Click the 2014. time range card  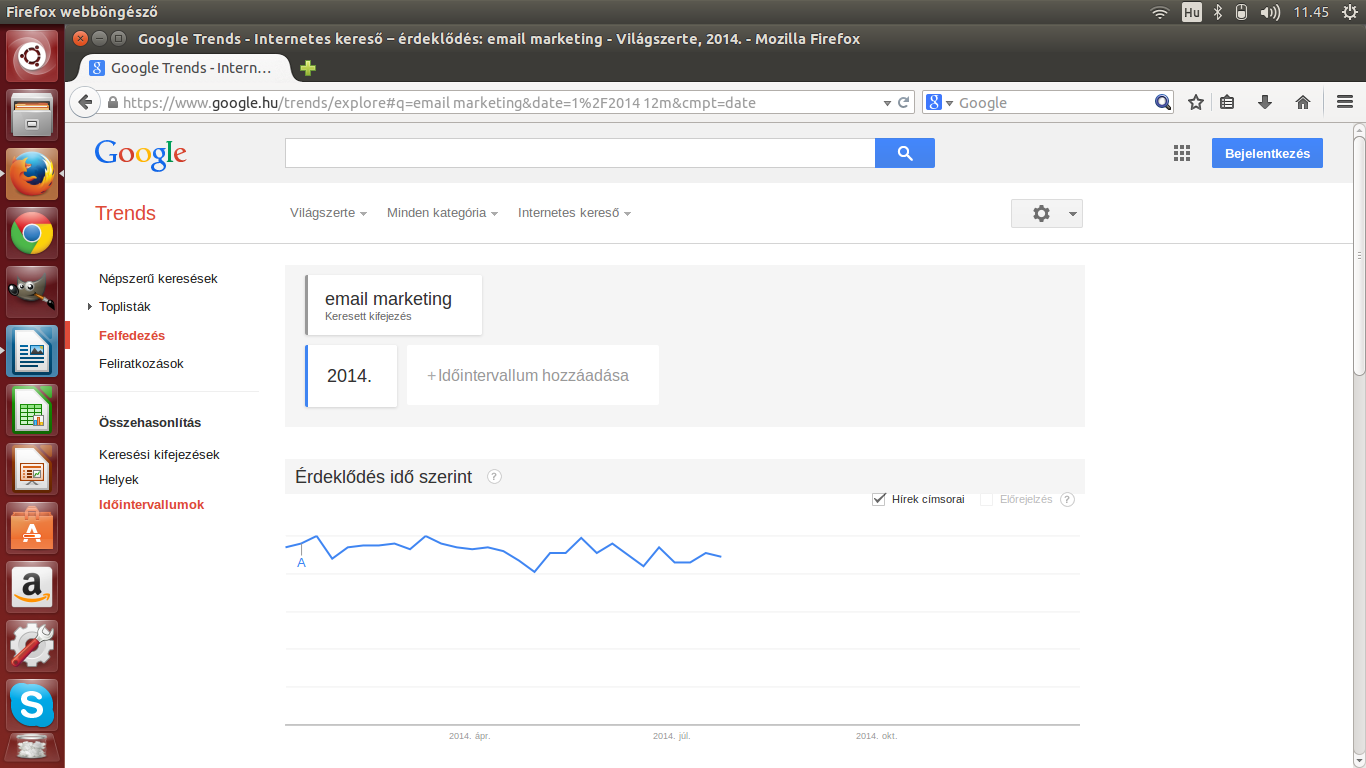(351, 376)
